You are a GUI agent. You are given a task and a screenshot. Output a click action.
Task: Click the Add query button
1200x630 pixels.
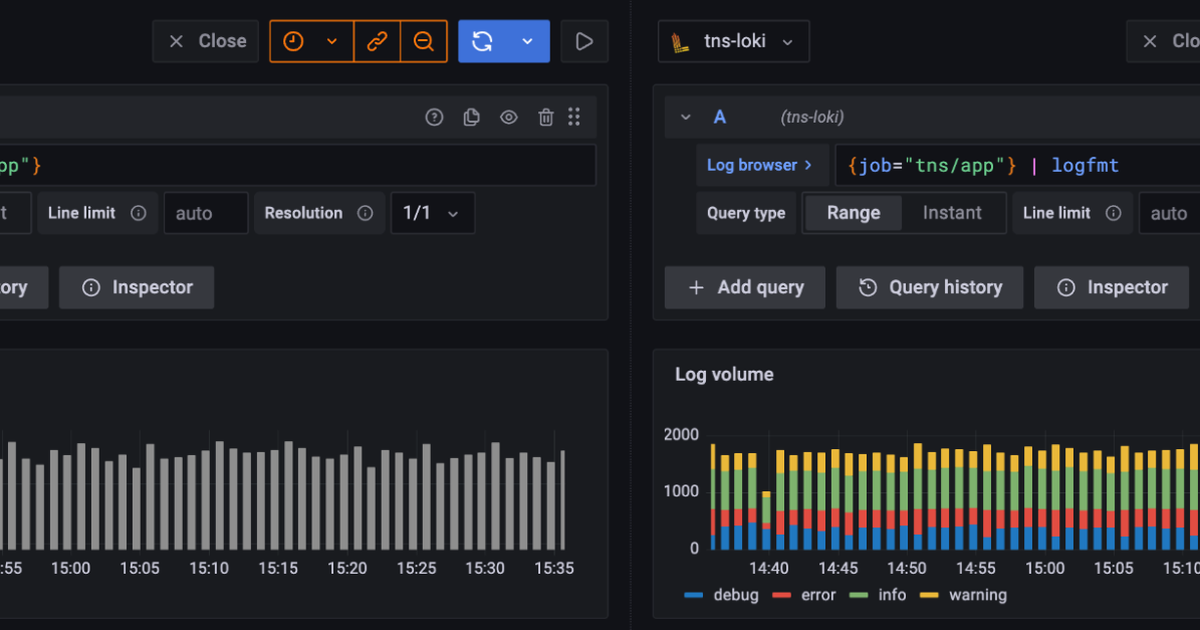tap(745, 287)
